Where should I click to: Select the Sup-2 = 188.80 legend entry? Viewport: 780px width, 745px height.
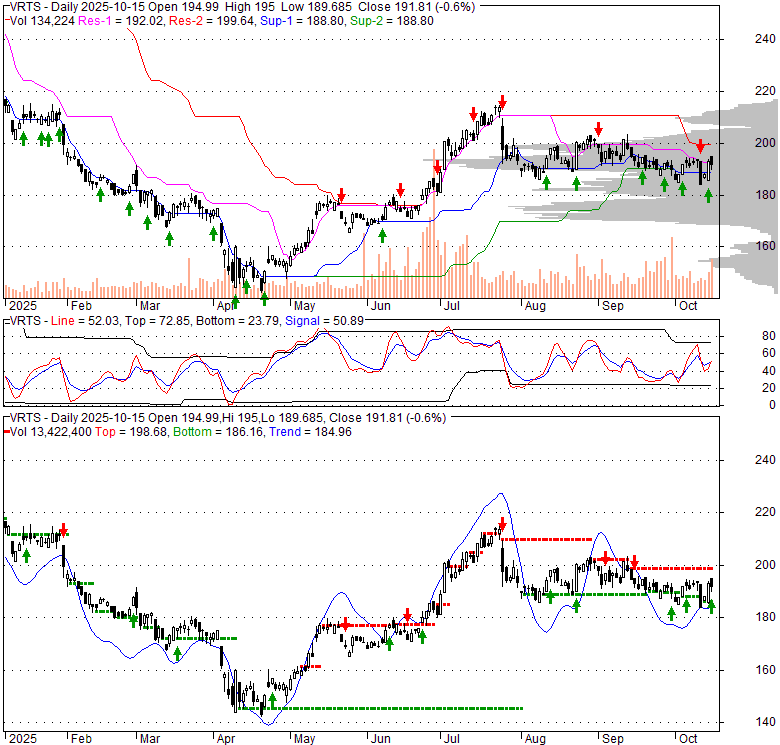click(x=391, y=21)
